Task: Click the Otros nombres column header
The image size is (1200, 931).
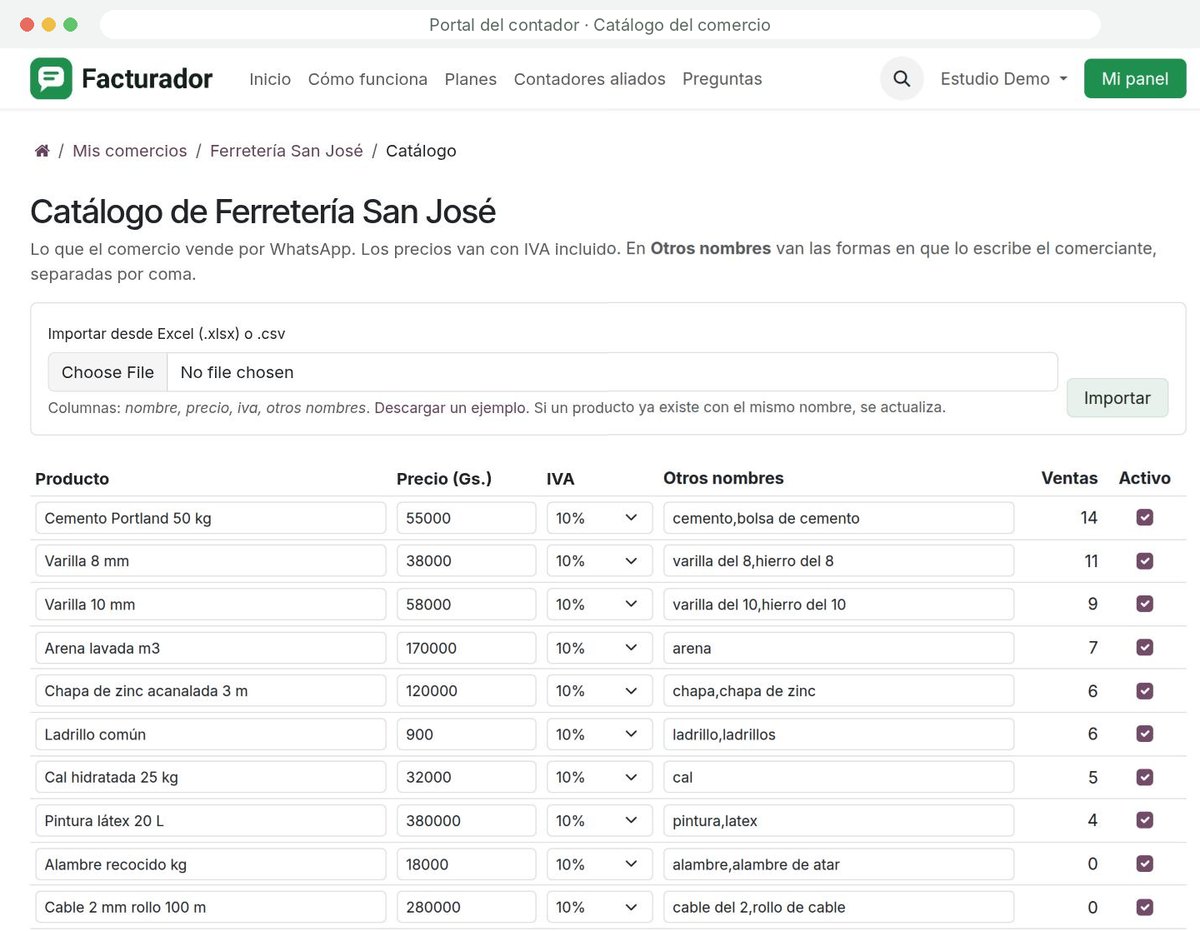Action: tap(723, 478)
